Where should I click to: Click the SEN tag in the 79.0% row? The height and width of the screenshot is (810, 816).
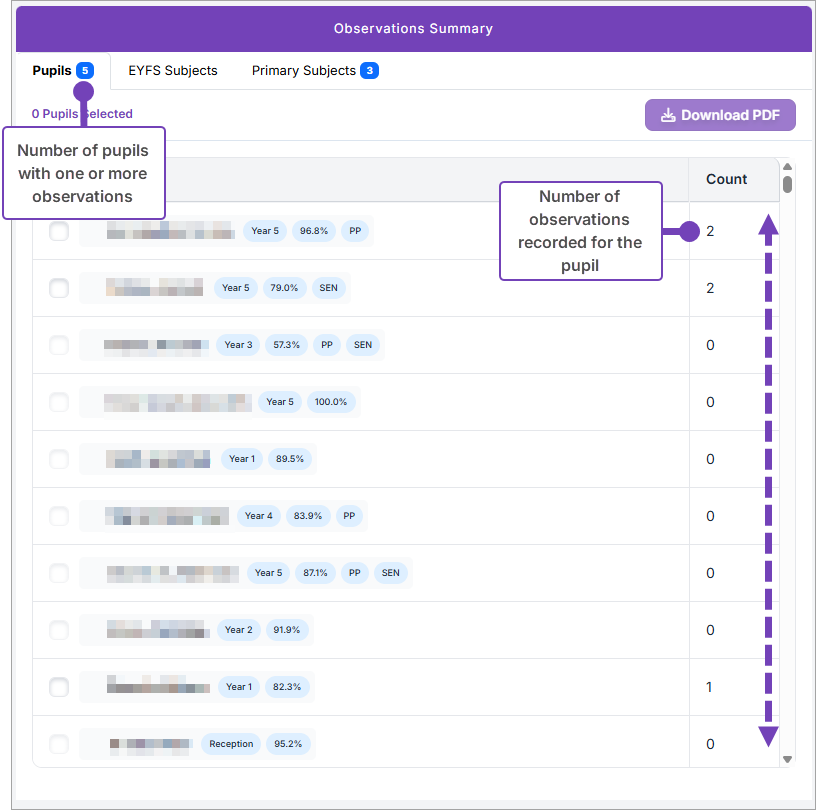pos(328,288)
